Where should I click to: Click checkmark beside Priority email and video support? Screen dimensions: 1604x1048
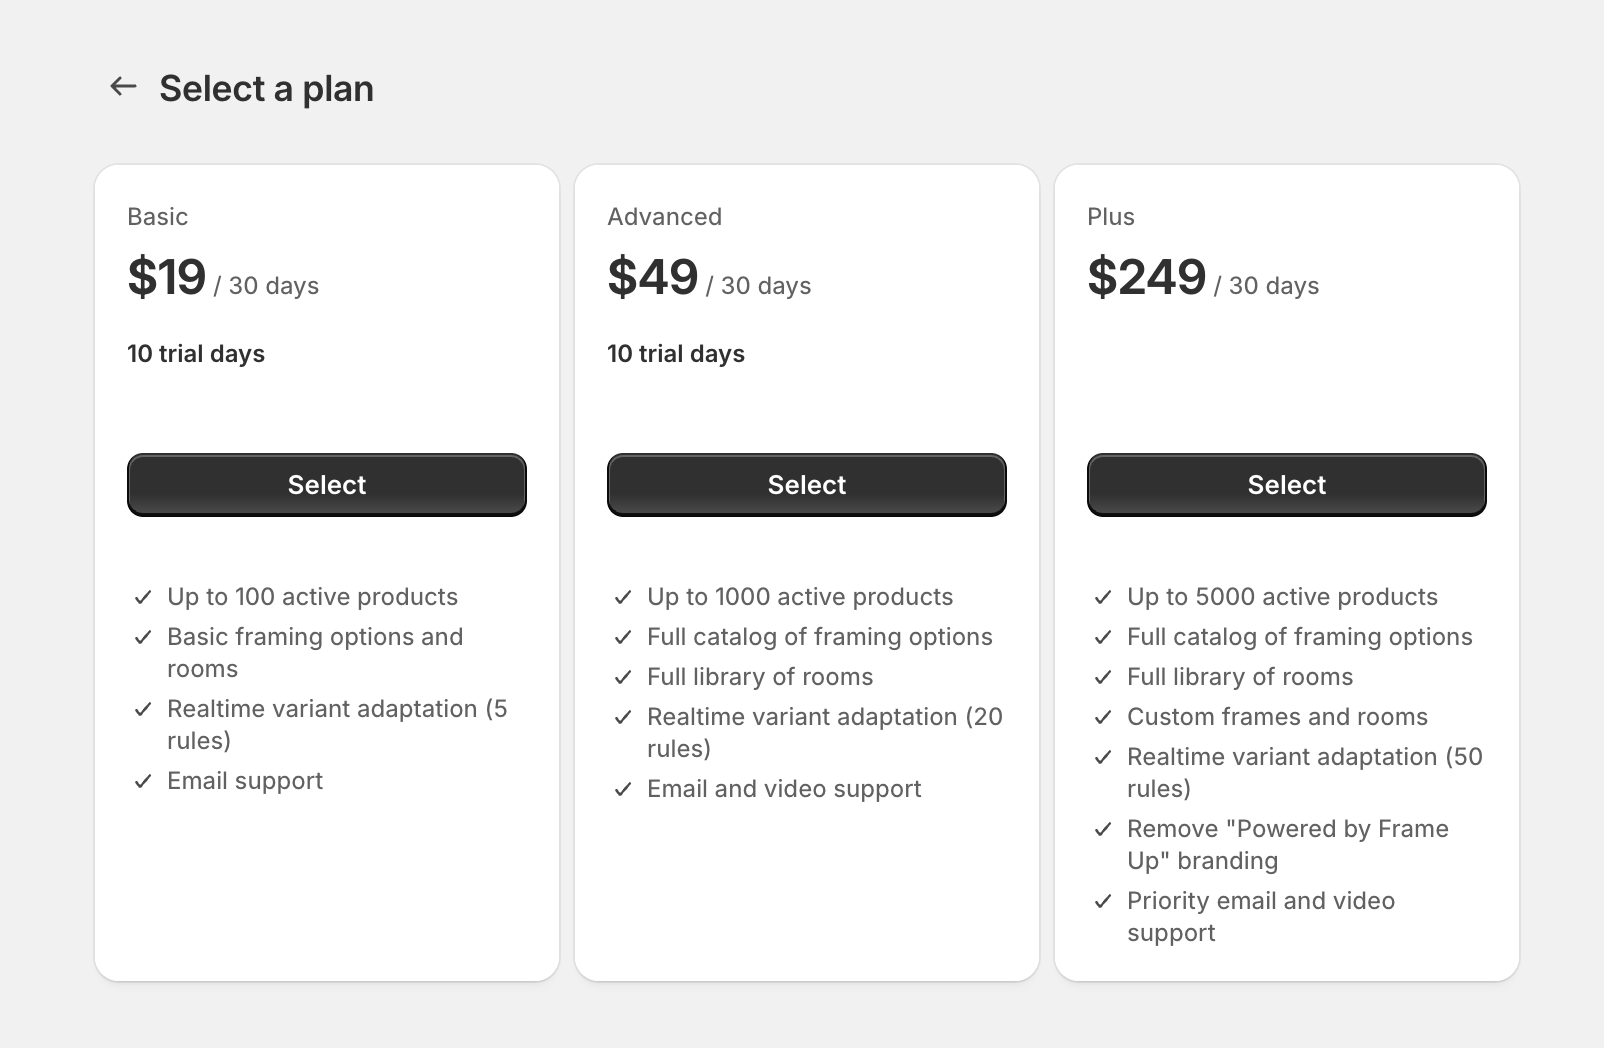pyautogui.click(x=1103, y=902)
